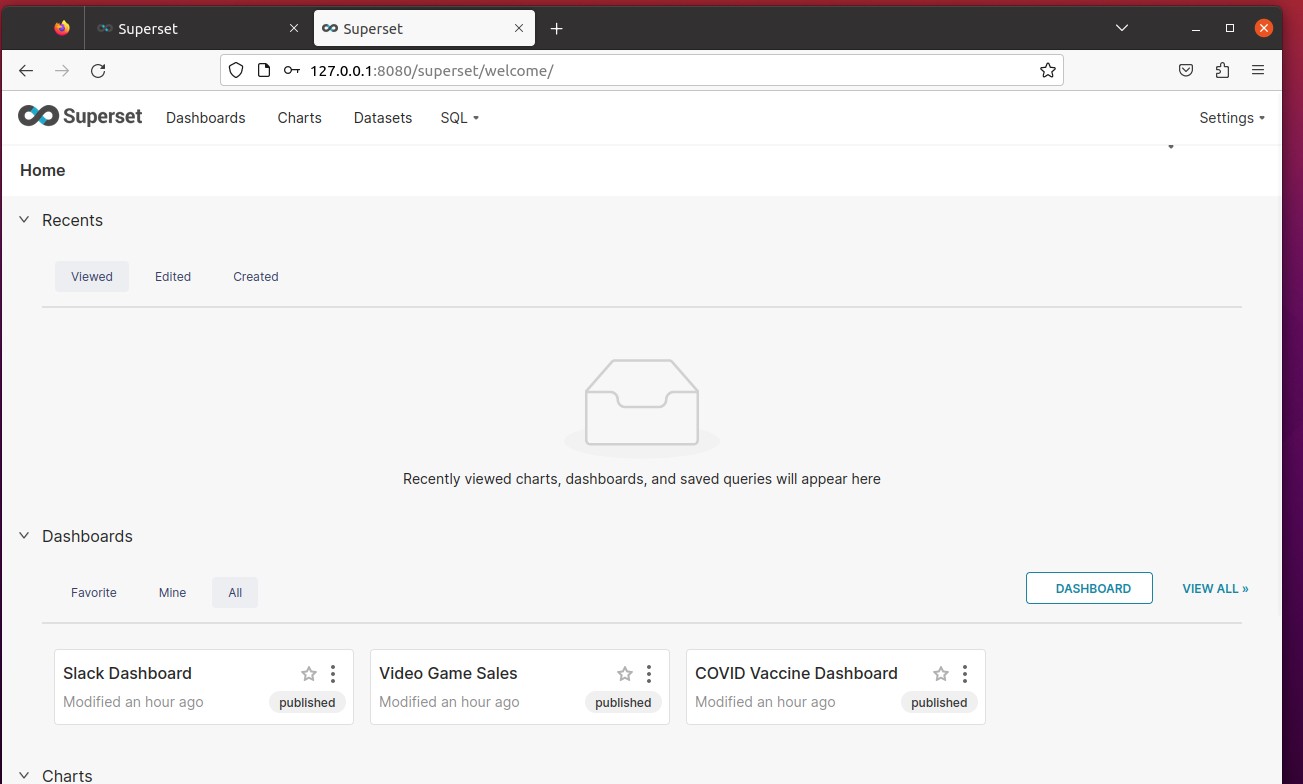Viewport: 1303px width, 784px height.
Task: Open Firefox application hamburger menu
Action: [1258, 70]
